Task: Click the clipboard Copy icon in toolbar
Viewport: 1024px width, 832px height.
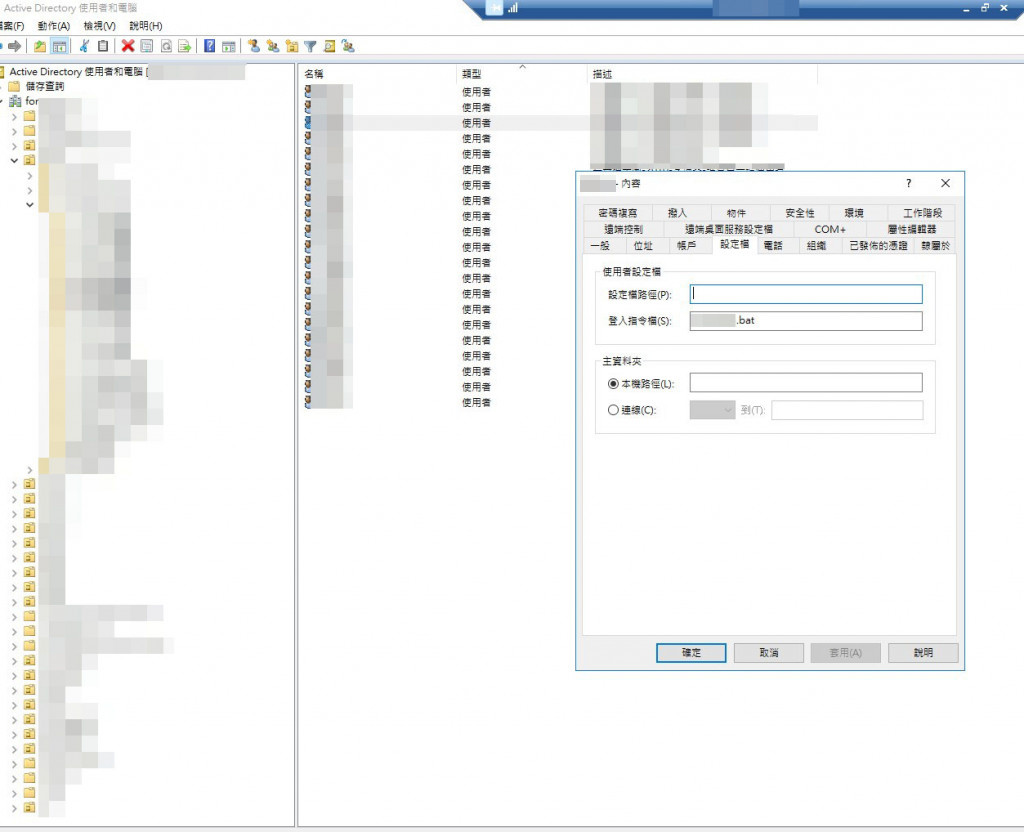Action: [103, 46]
